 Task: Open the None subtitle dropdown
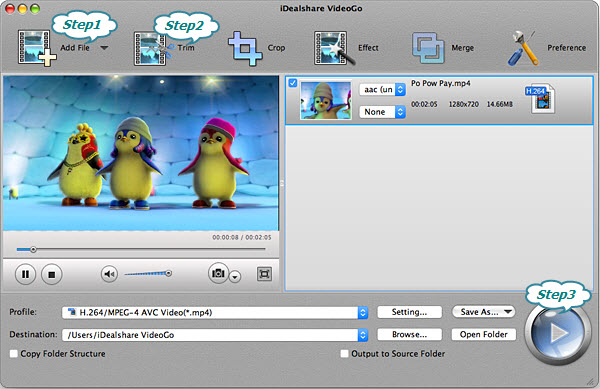tap(382, 112)
